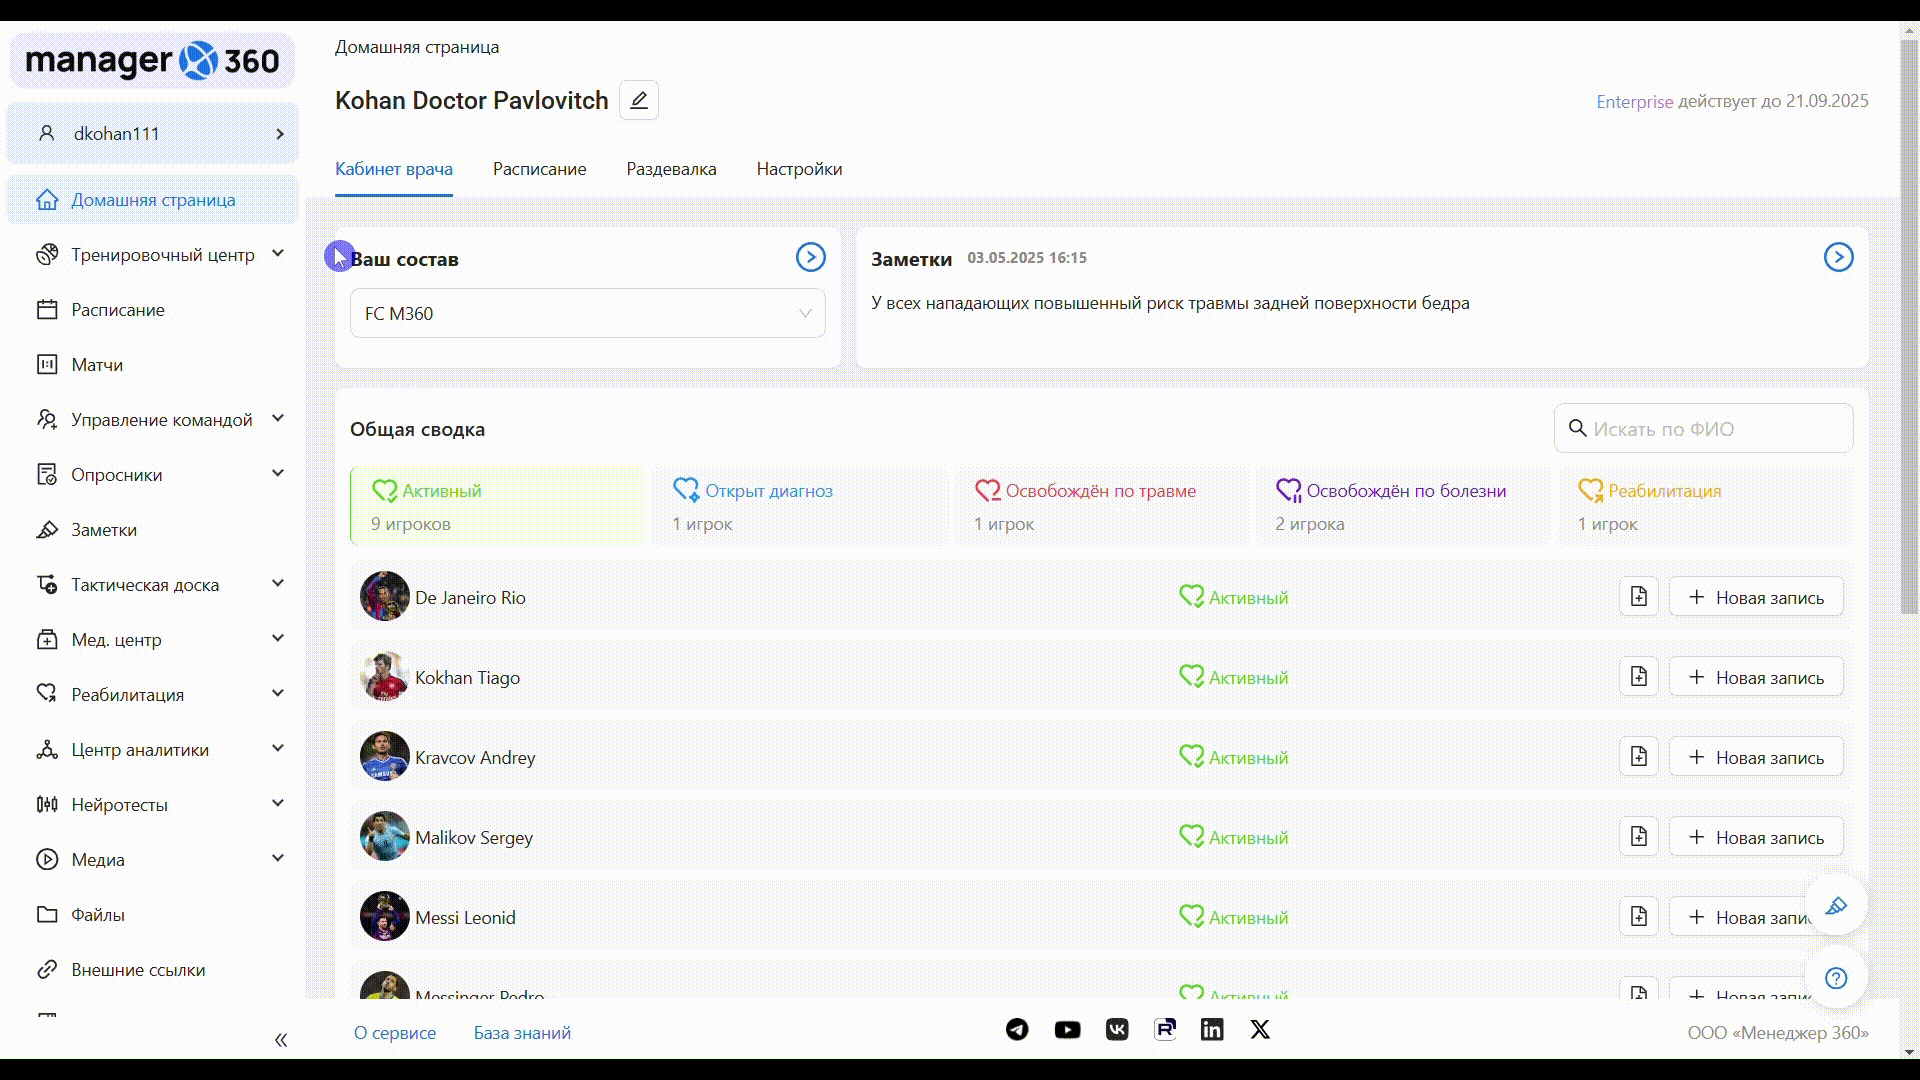Click the floating highlighter pen button
The image size is (1920, 1080).
pyautogui.click(x=1835, y=906)
